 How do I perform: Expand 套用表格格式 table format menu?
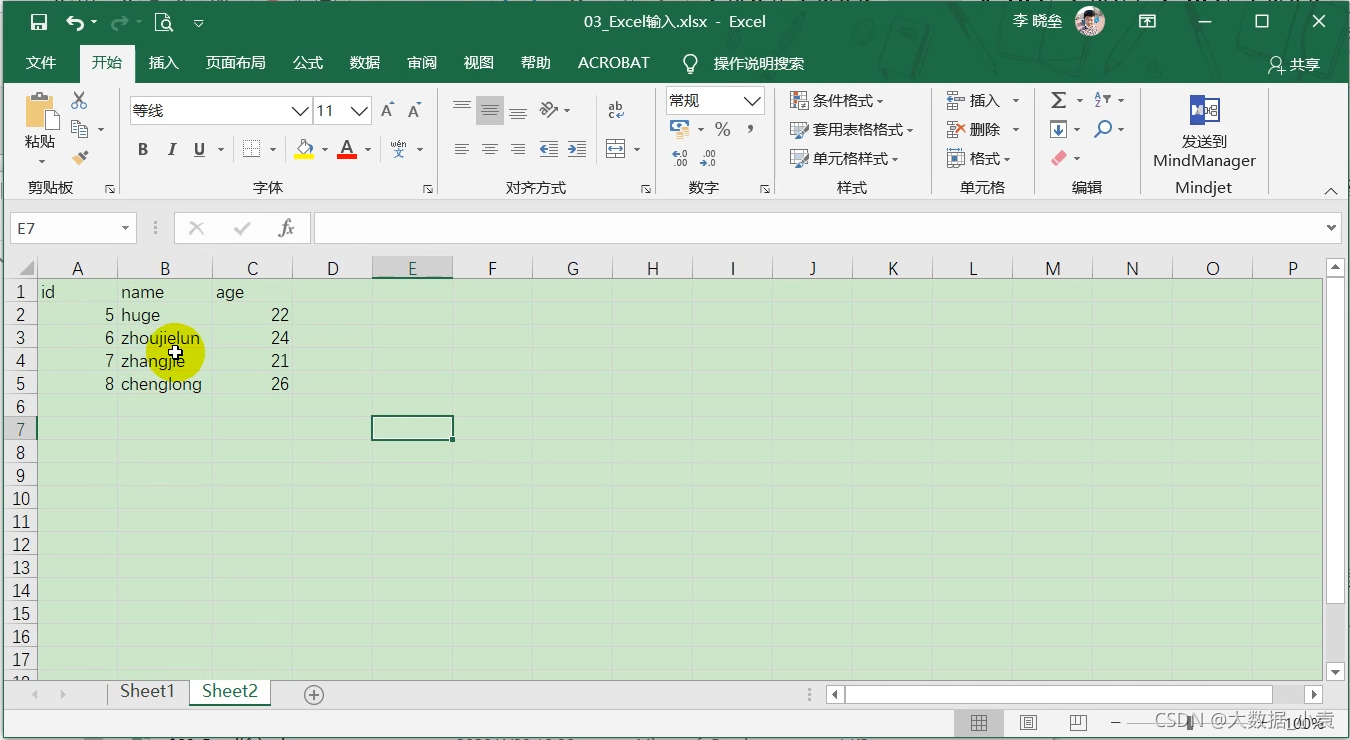point(851,129)
